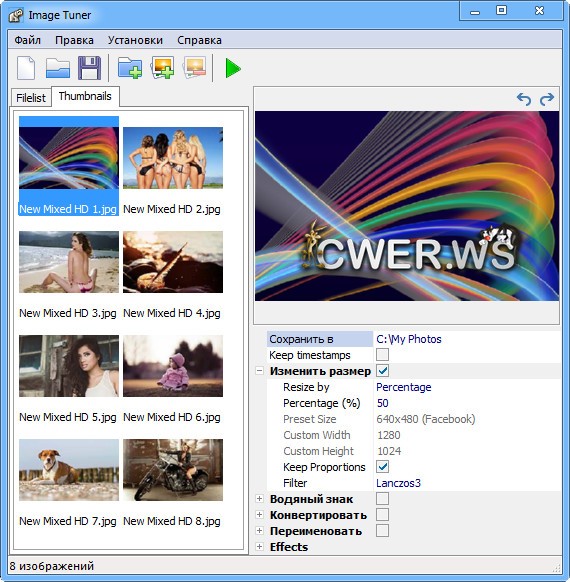Screen dimensions: 570x582
Task: Select thumbnail New Mixed HD 1.jpg
Action: pos(69,166)
